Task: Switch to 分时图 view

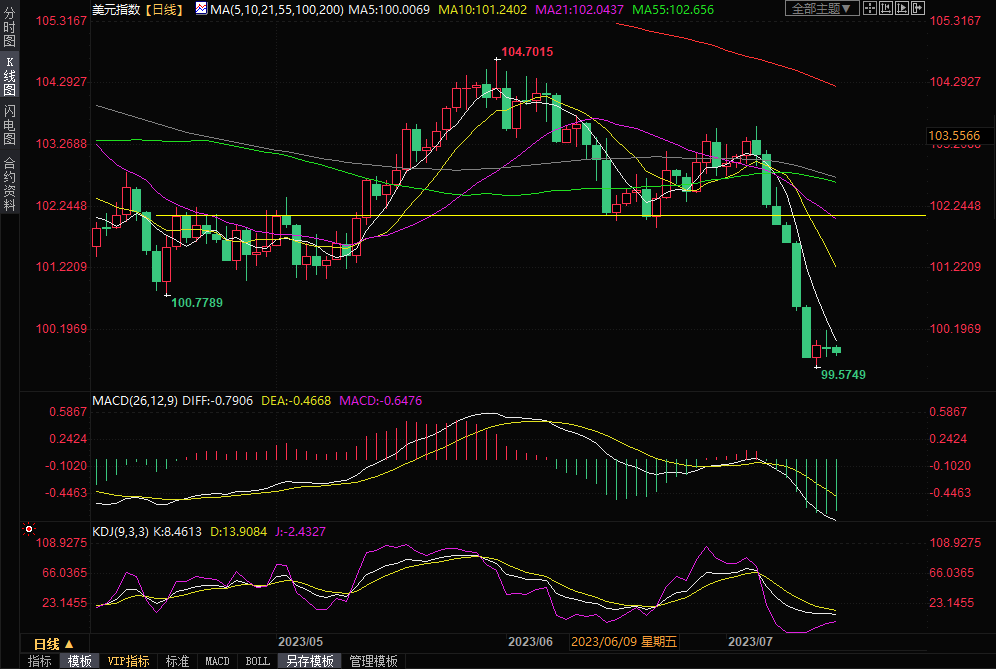Action: [9, 29]
